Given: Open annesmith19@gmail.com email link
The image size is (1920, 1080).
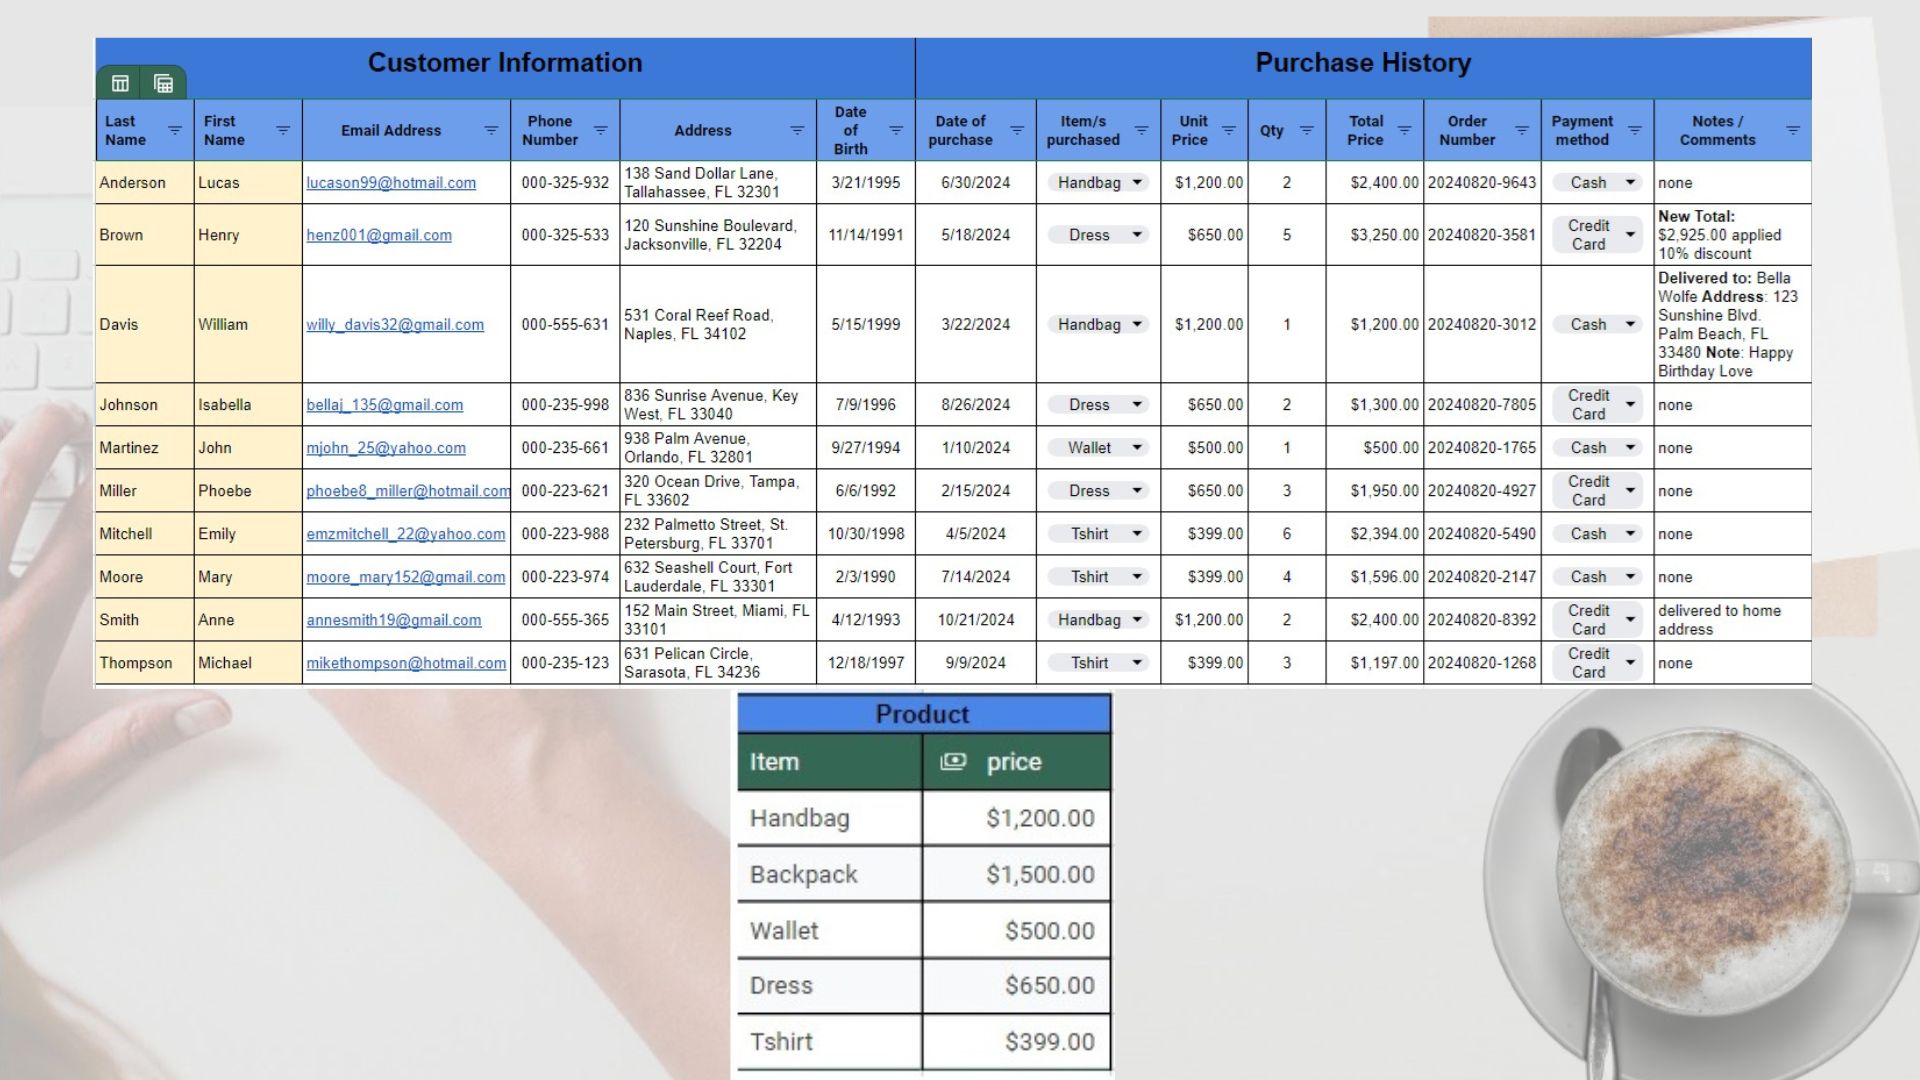Looking at the screenshot, I should click(394, 620).
